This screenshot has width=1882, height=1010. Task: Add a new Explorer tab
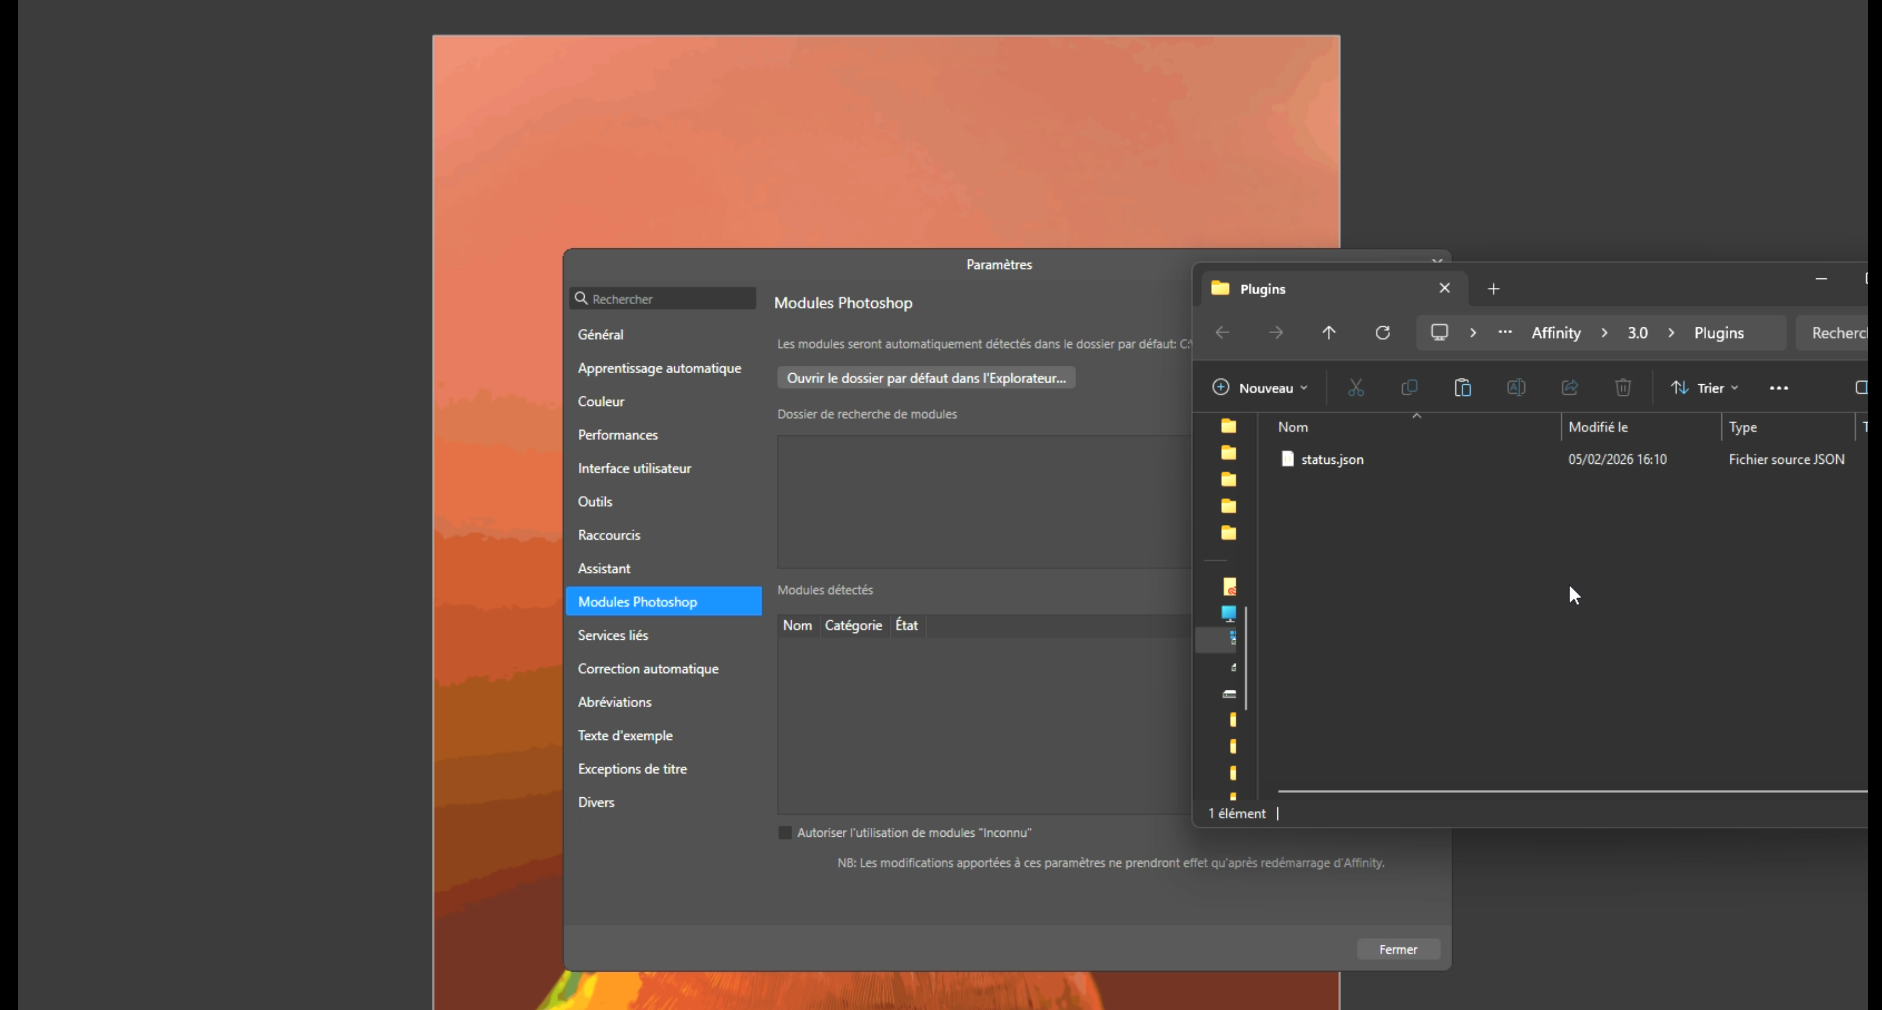click(x=1493, y=289)
